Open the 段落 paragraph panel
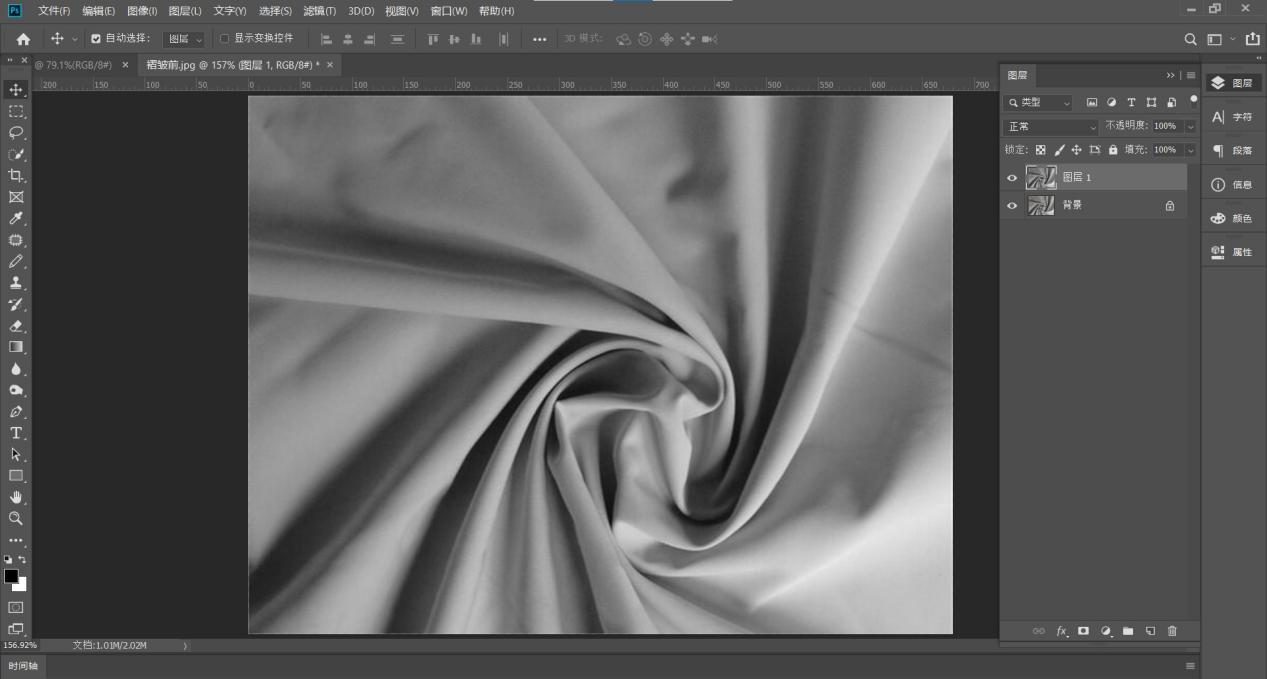Image resolution: width=1267 pixels, height=679 pixels. 1232,151
